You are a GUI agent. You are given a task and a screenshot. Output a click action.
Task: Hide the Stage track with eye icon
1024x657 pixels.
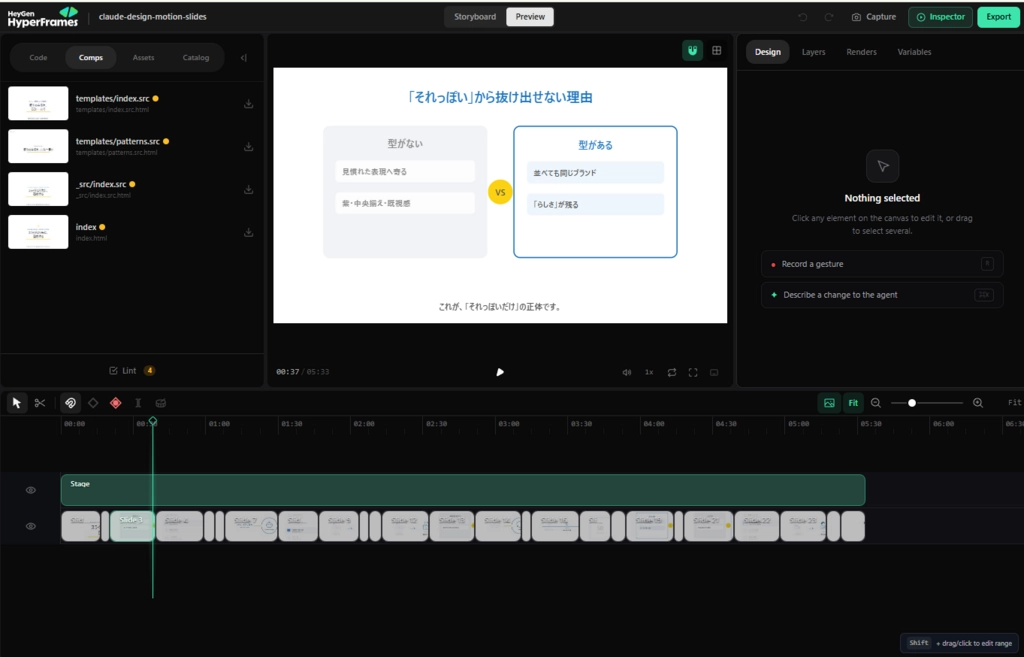click(x=31, y=490)
